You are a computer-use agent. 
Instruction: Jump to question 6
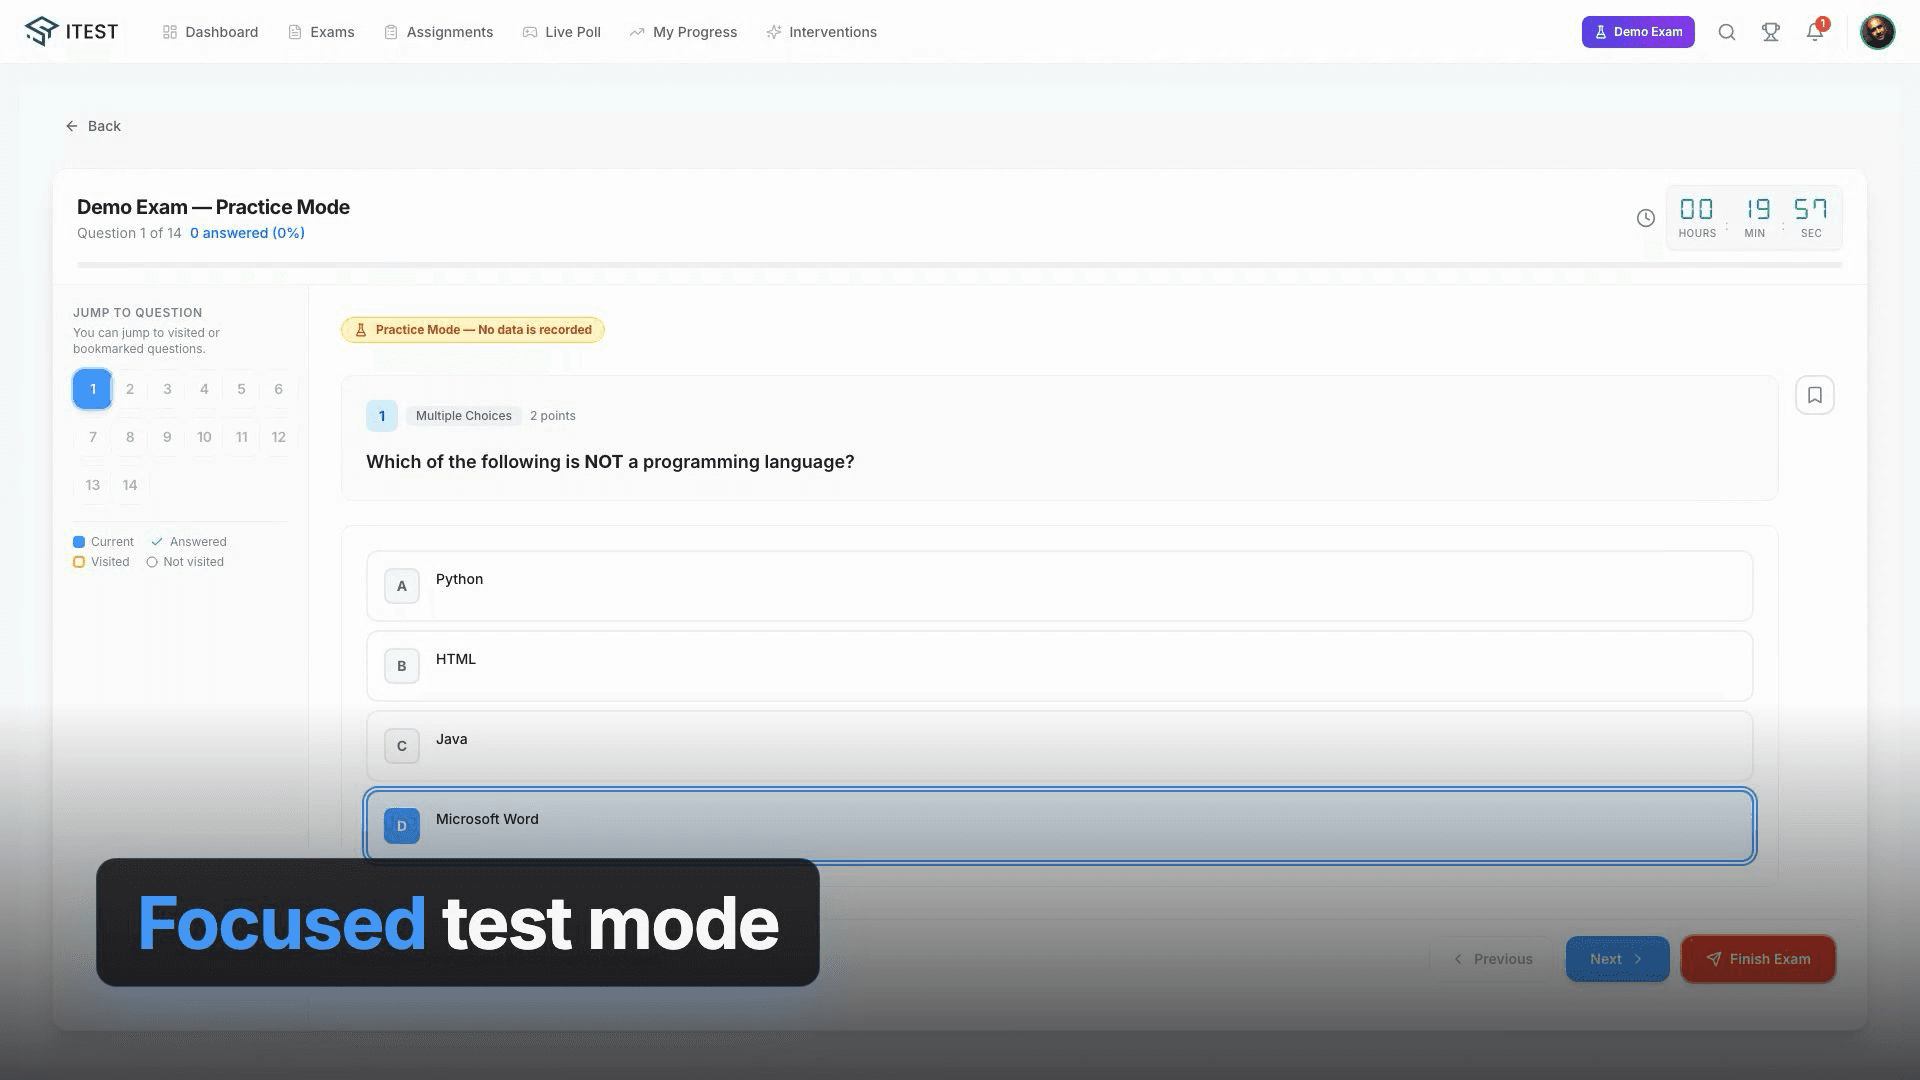[278, 389]
